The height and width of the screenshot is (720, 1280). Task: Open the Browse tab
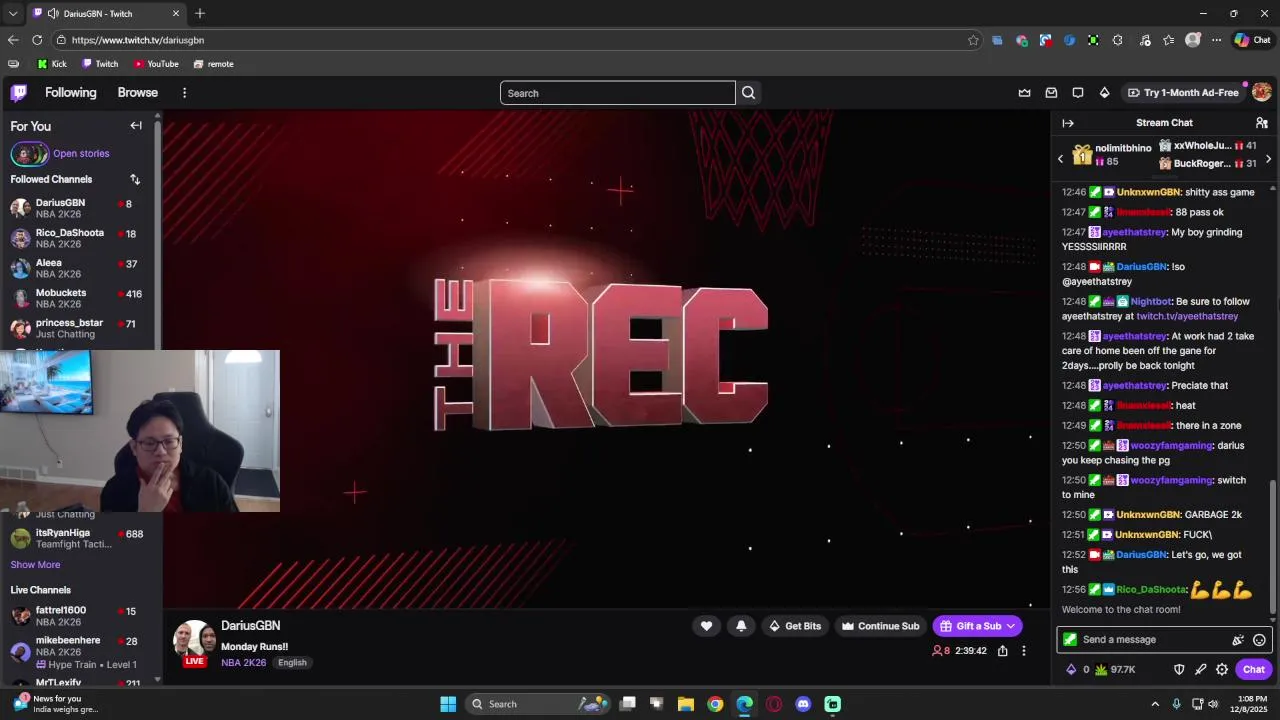click(138, 93)
